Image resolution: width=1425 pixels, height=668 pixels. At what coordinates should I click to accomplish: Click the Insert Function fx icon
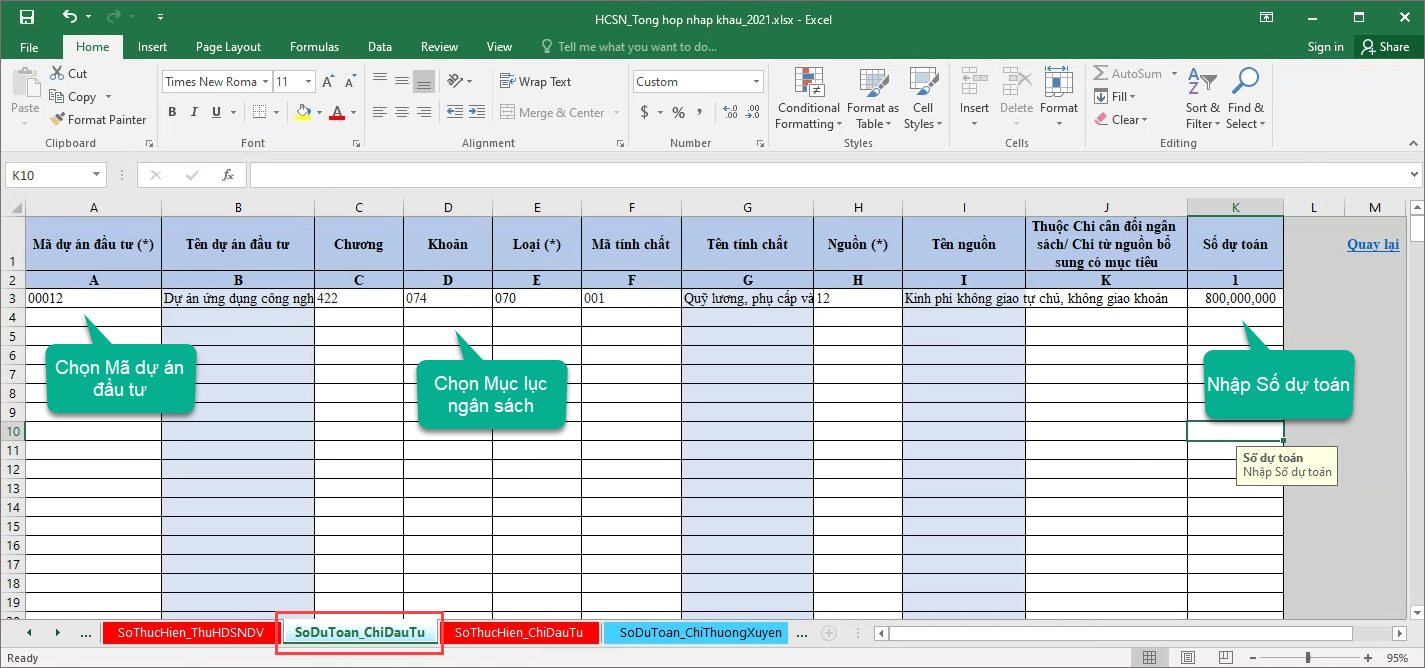[x=228, y=175]
